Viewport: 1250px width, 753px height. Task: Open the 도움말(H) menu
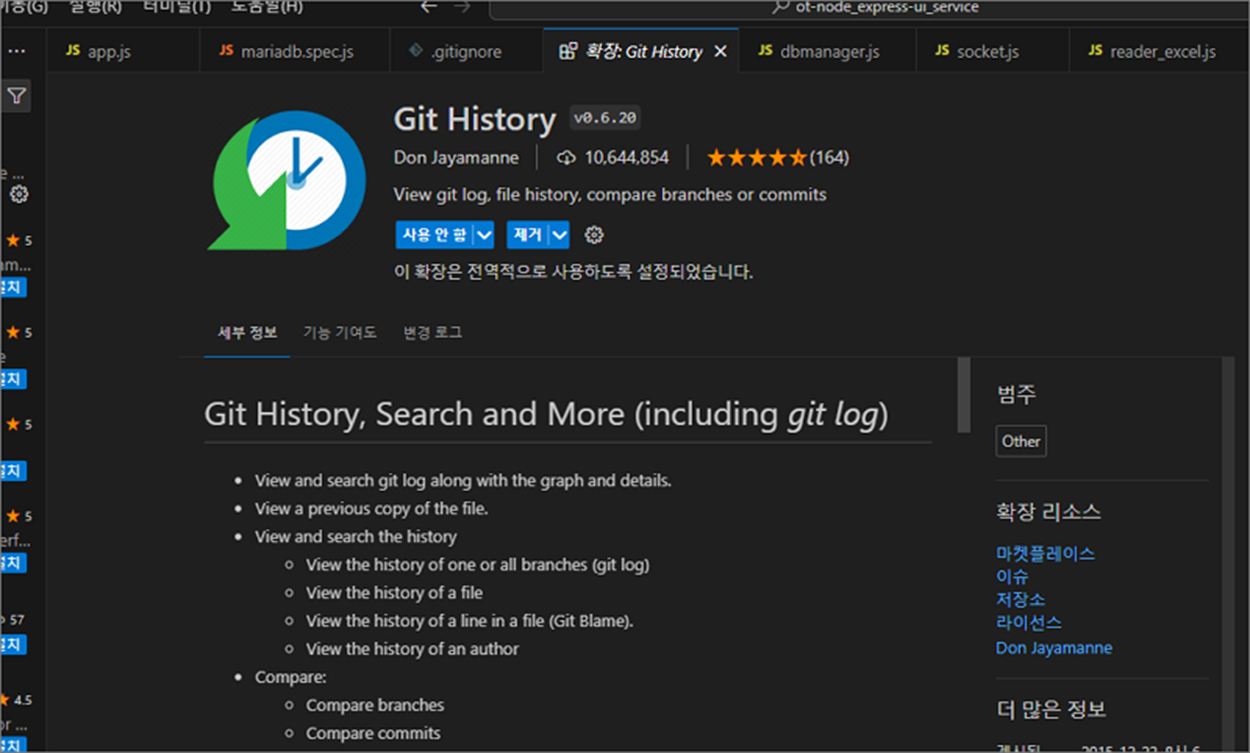click(267, 7)
